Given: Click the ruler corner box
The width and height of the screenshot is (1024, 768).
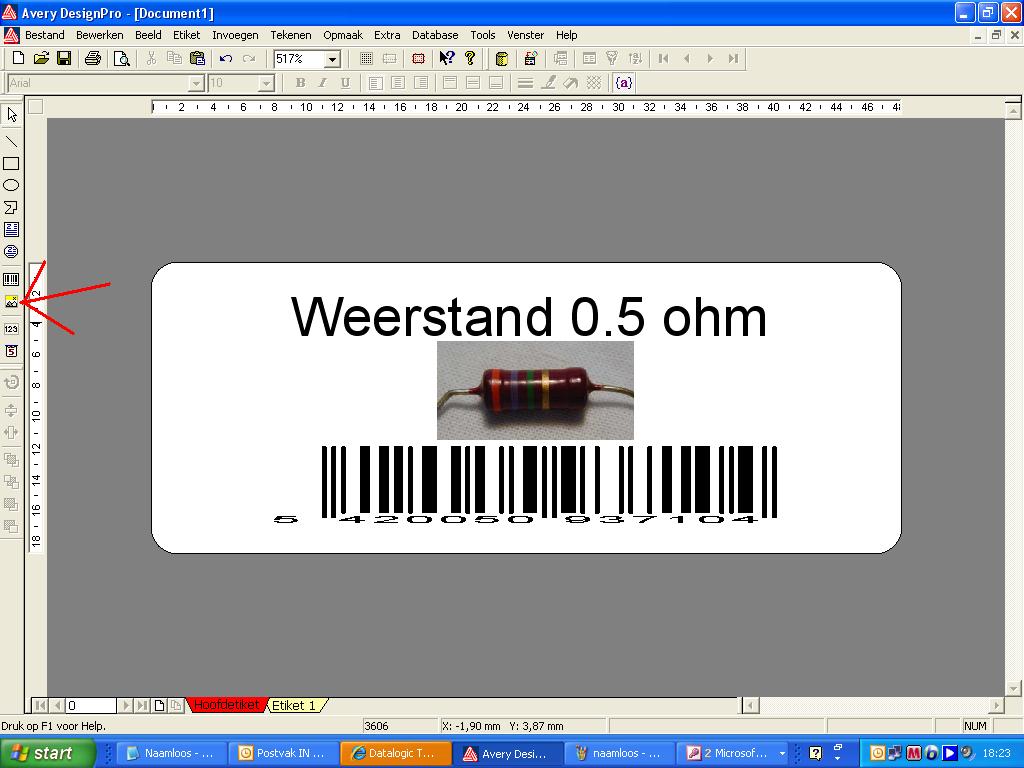Looking at the screenshot, I should pos(36,107).
